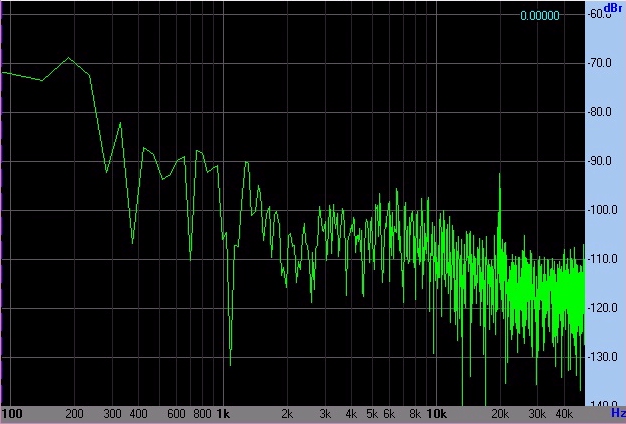Viewport: 626px width, 424px height.
Task: Click the spectrum peak near 20k
Action: point(499,174)
